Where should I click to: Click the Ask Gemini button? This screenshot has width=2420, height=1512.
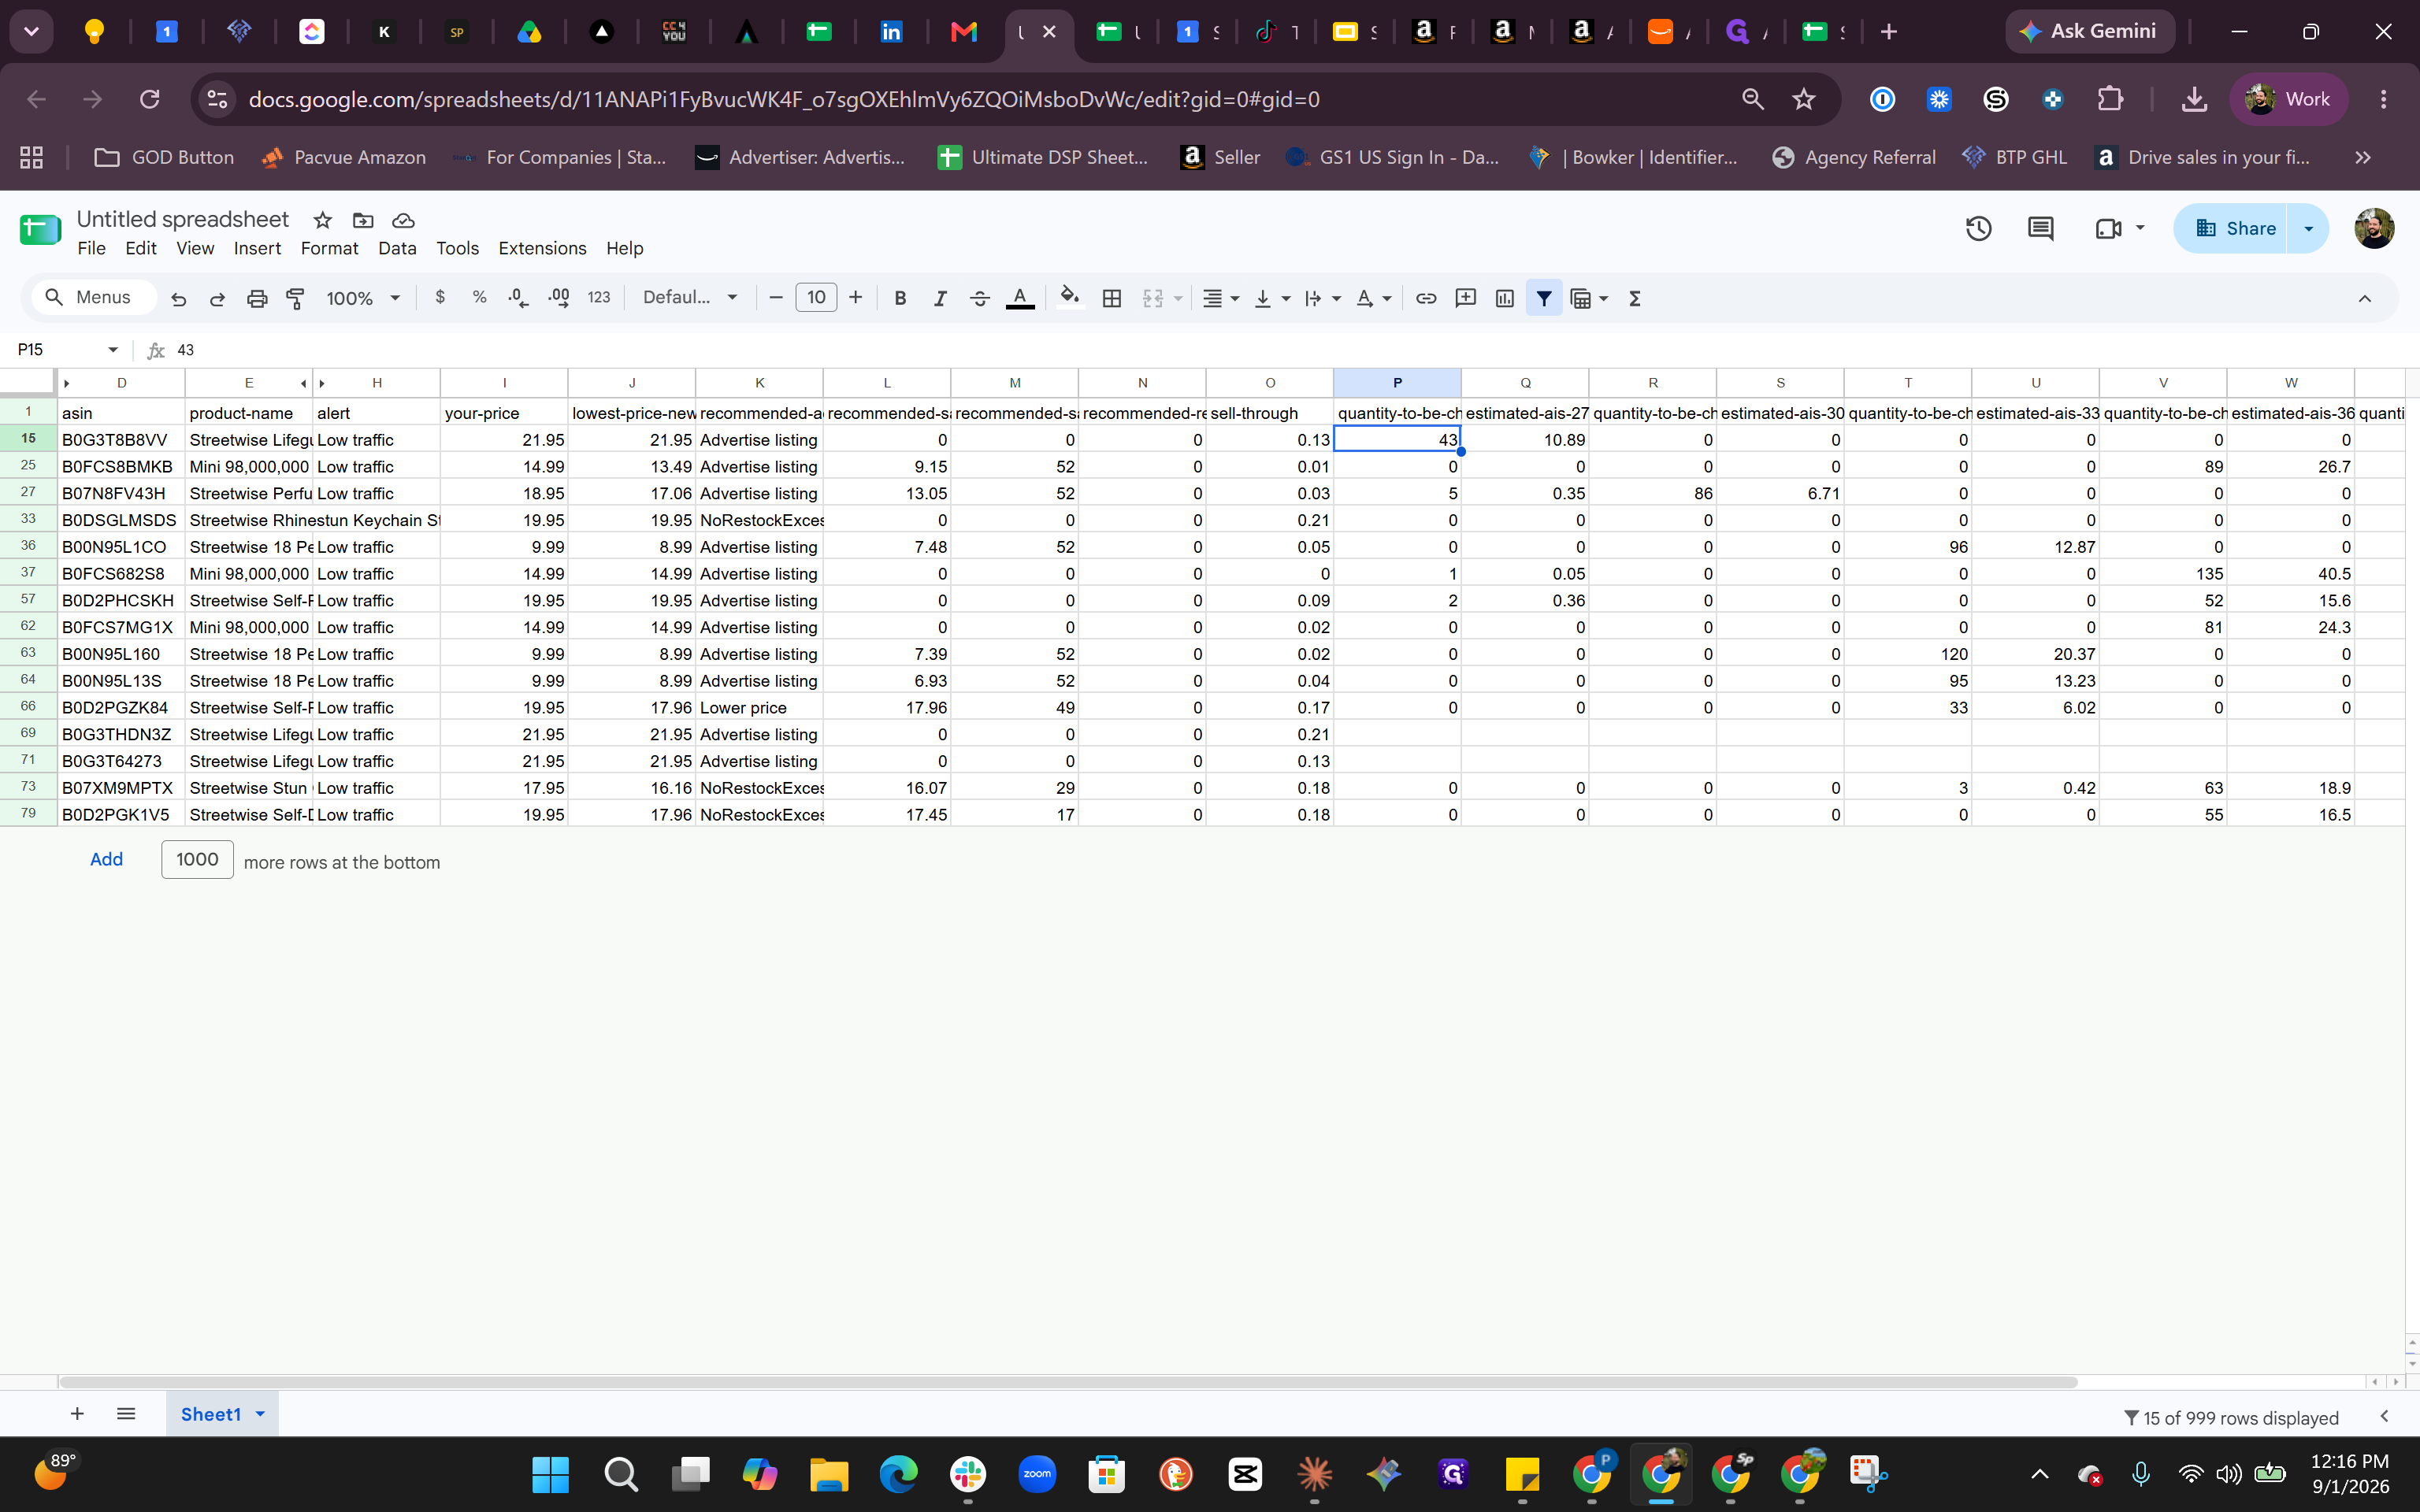(2089, 32)
